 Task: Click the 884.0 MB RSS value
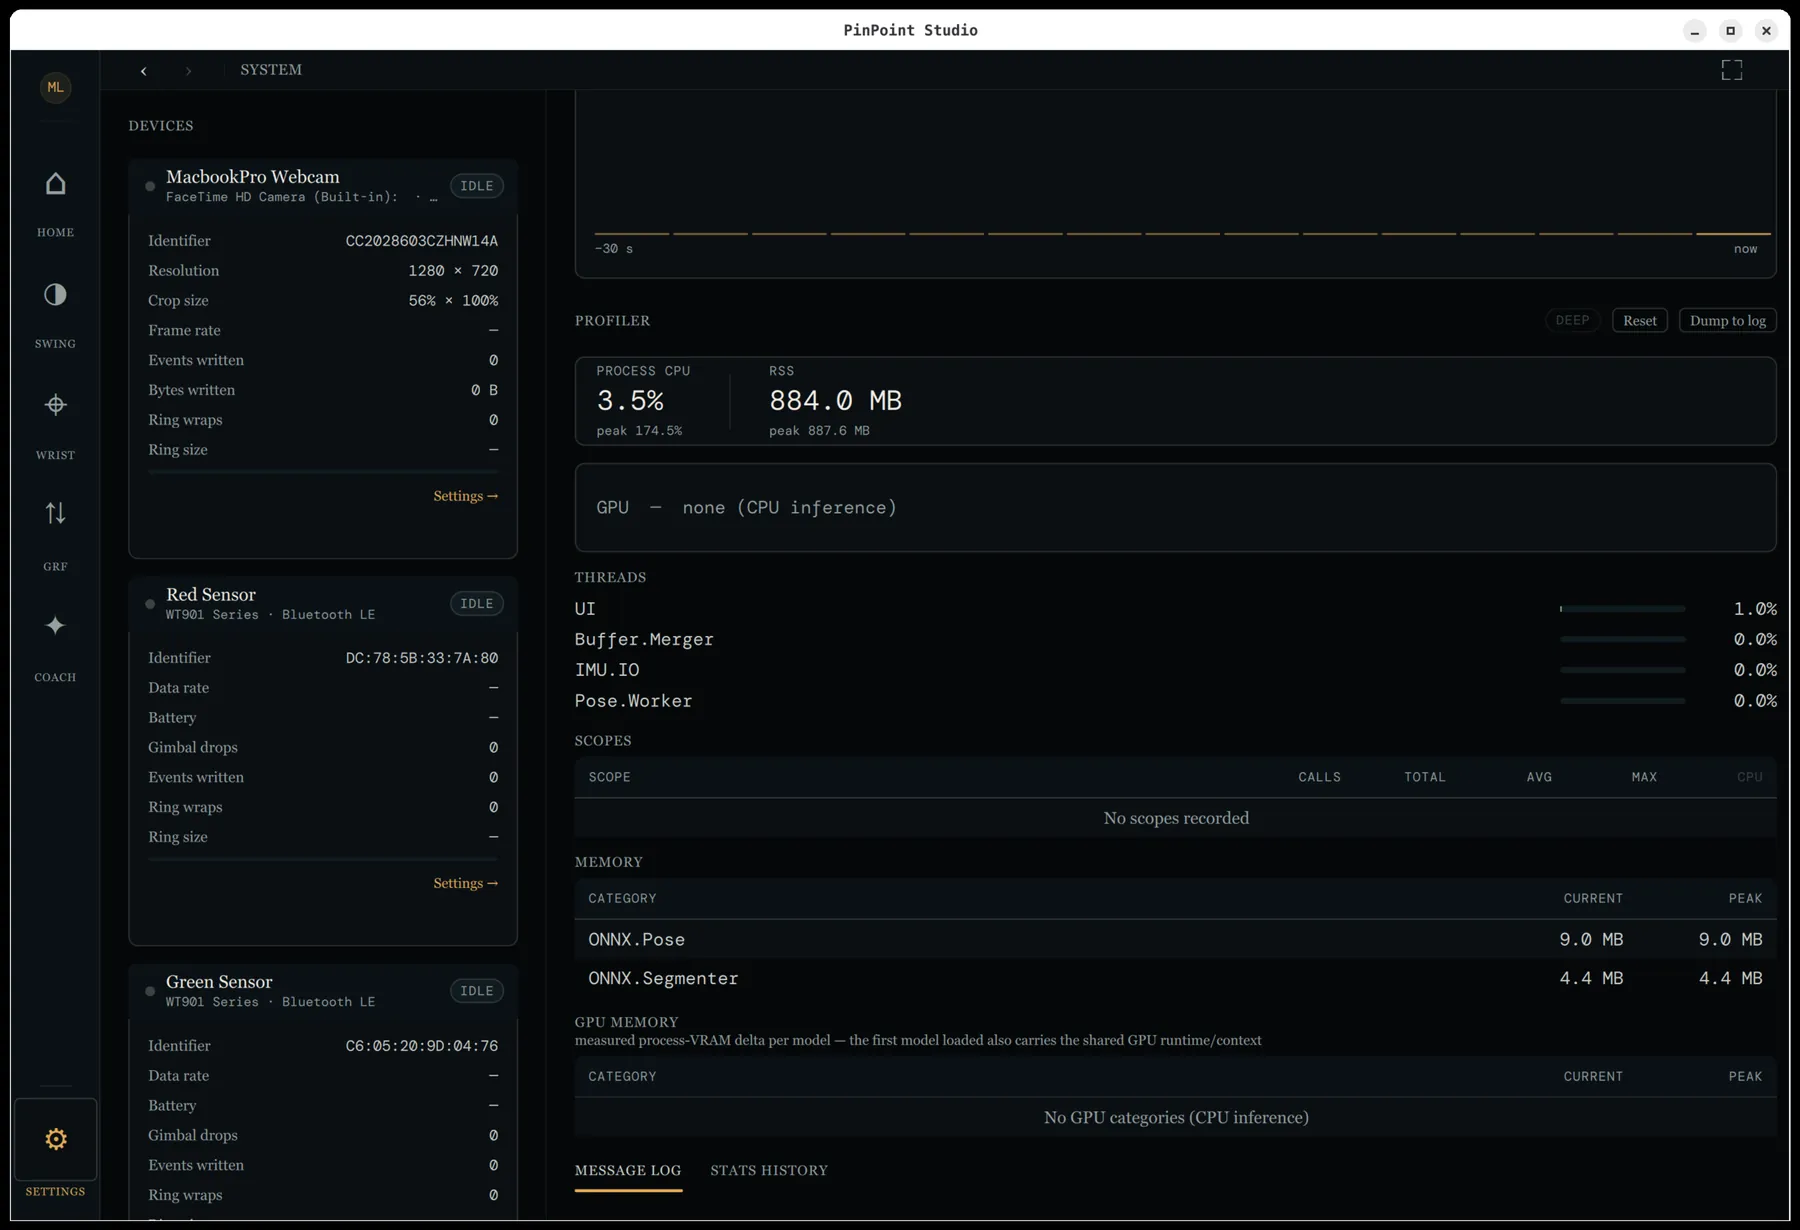[x=835, y=401]
